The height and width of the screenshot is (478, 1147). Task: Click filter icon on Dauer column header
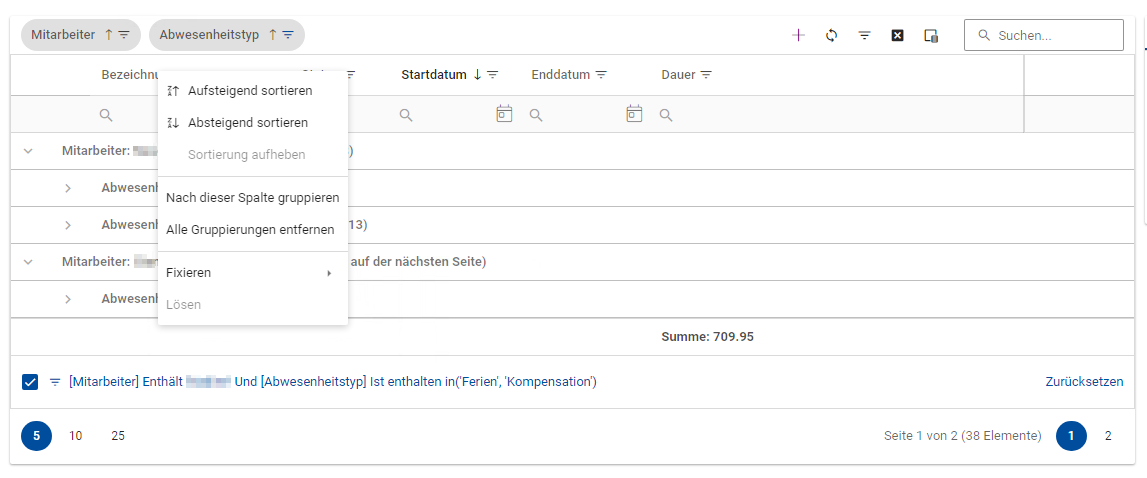click(x=706, y=75)
